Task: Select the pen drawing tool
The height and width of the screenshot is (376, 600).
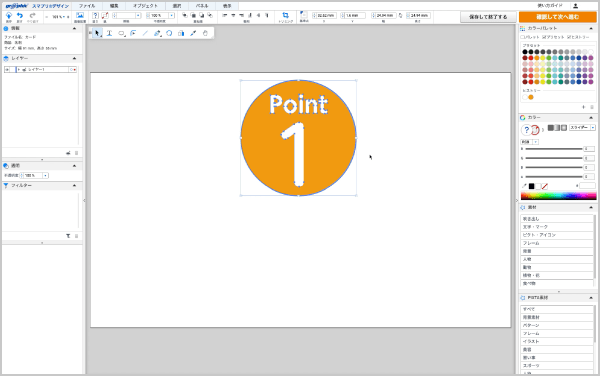Action: [157, 33]
